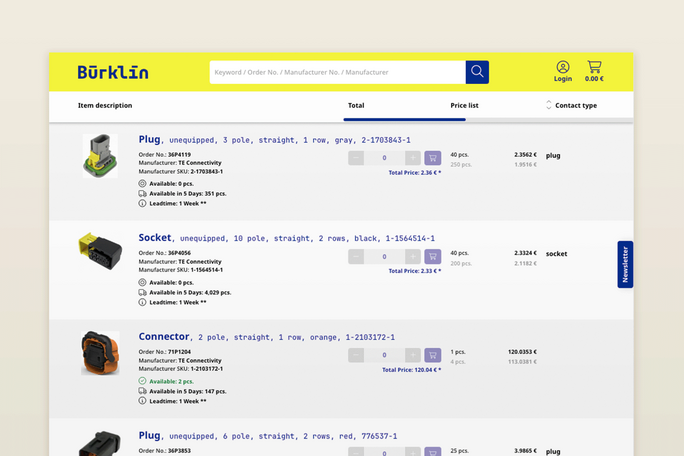Decrease quantity for the orange Connector
The height and width of the screenshot is (456, 684).
pyautogui.click(x=356, y=355)
